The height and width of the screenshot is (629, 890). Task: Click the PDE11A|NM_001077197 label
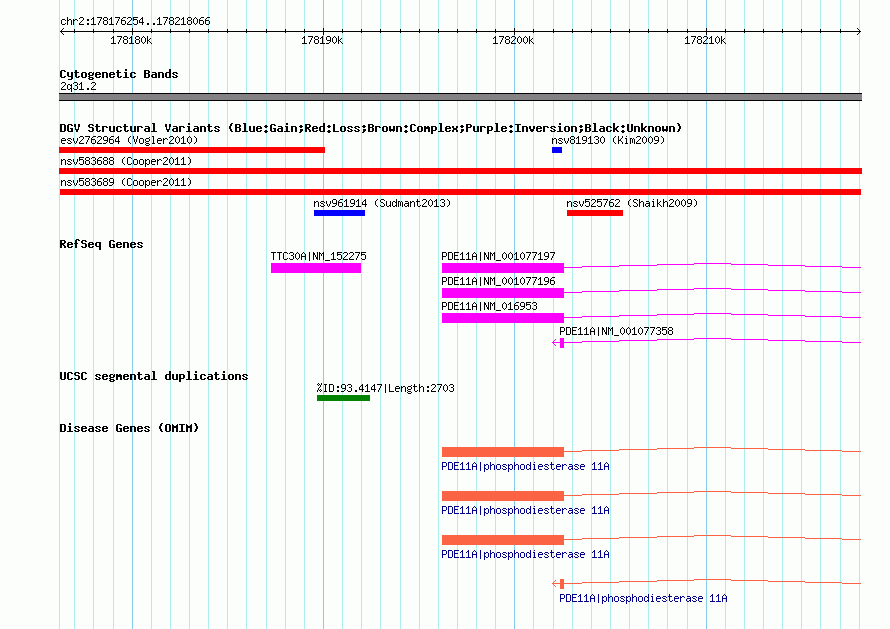coord(498,257)
